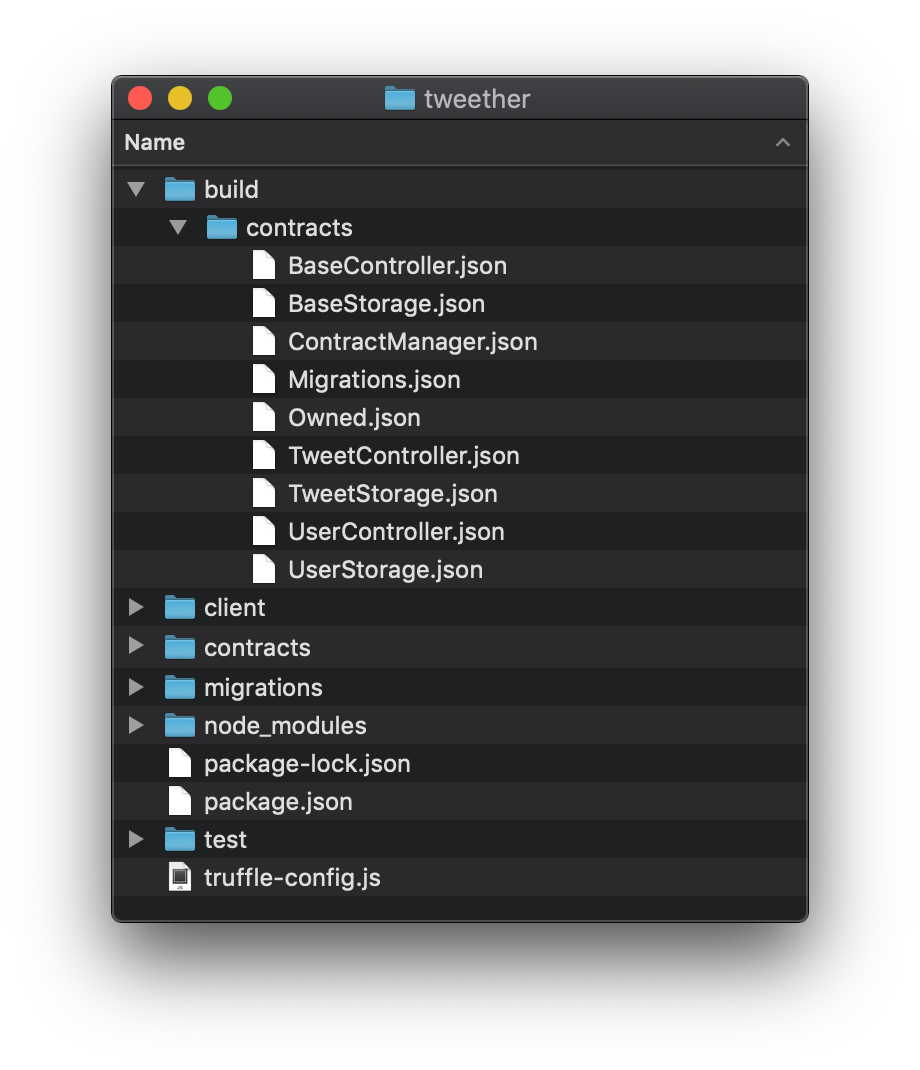
Task: Toggle sort order with the header chevron
Action: [783, 143]
